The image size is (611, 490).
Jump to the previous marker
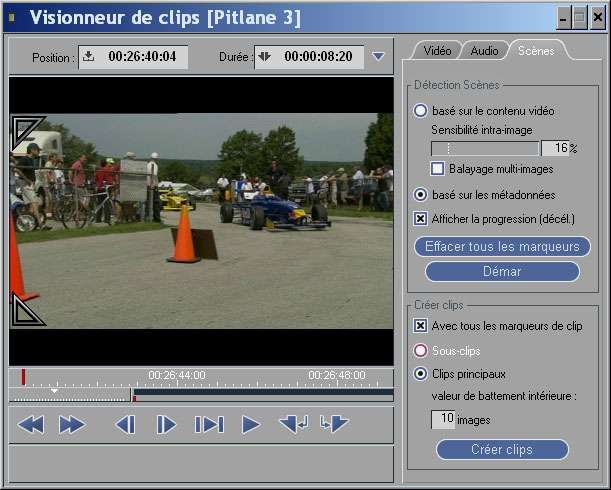point(294,424)
